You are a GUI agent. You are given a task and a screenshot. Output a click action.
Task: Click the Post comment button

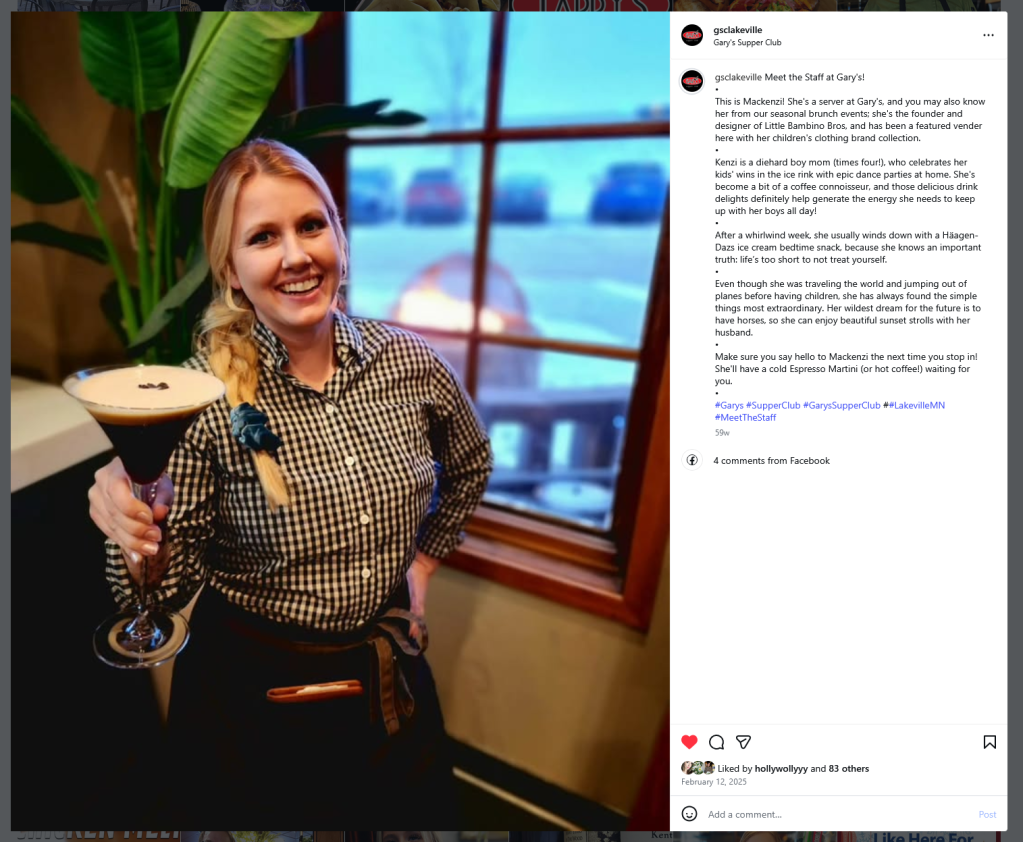[987, 815]
